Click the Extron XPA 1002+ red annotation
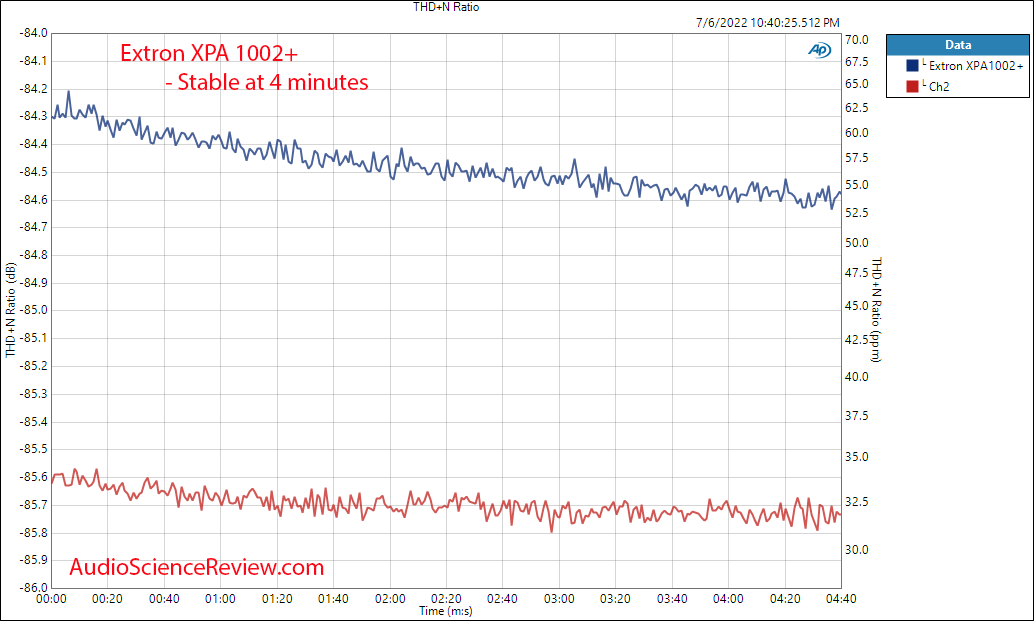 click(209, 53)
